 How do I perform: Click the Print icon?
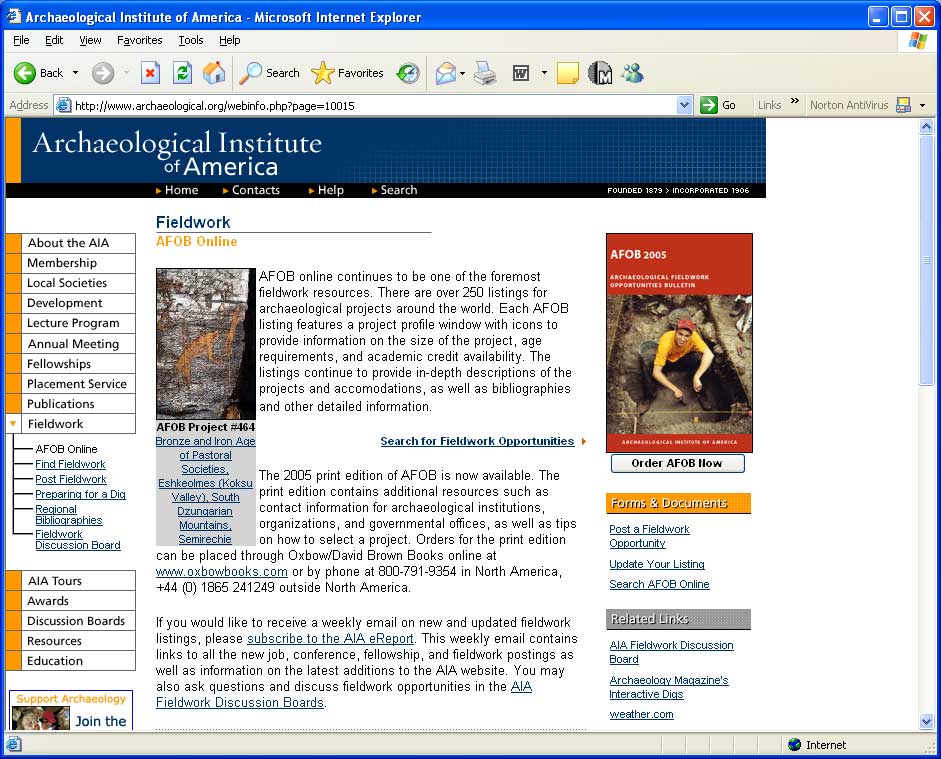(x=485, y=73)
